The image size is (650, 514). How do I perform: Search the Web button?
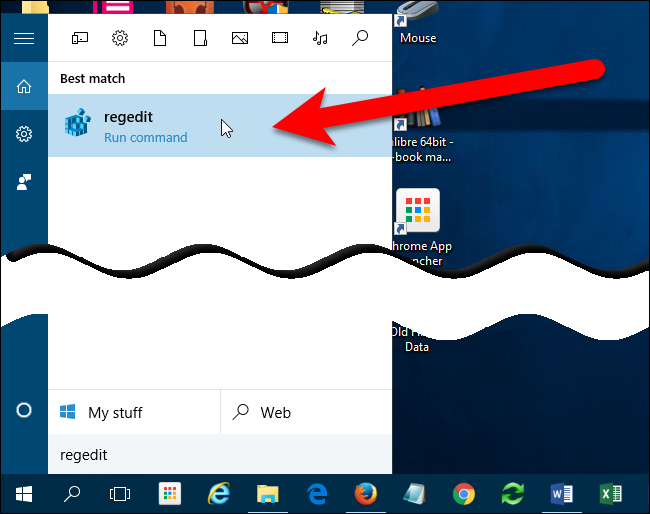click(306, 412)
